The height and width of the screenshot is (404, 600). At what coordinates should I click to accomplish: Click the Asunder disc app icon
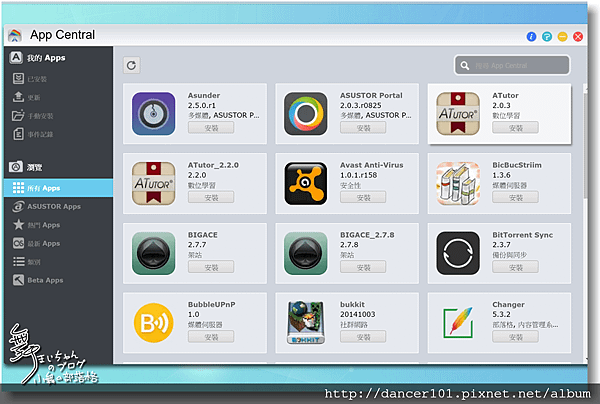(153, 114)
